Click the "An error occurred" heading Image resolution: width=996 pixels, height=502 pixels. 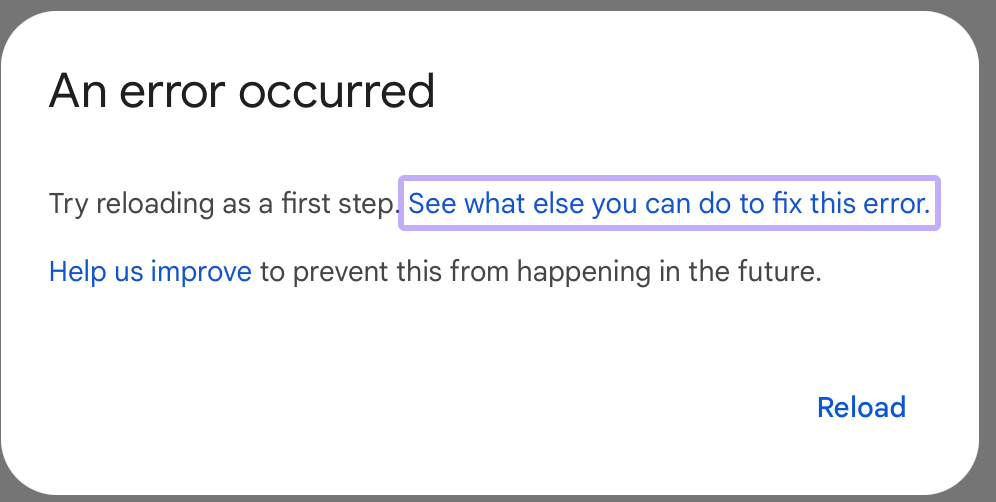[x=242, y=93]
